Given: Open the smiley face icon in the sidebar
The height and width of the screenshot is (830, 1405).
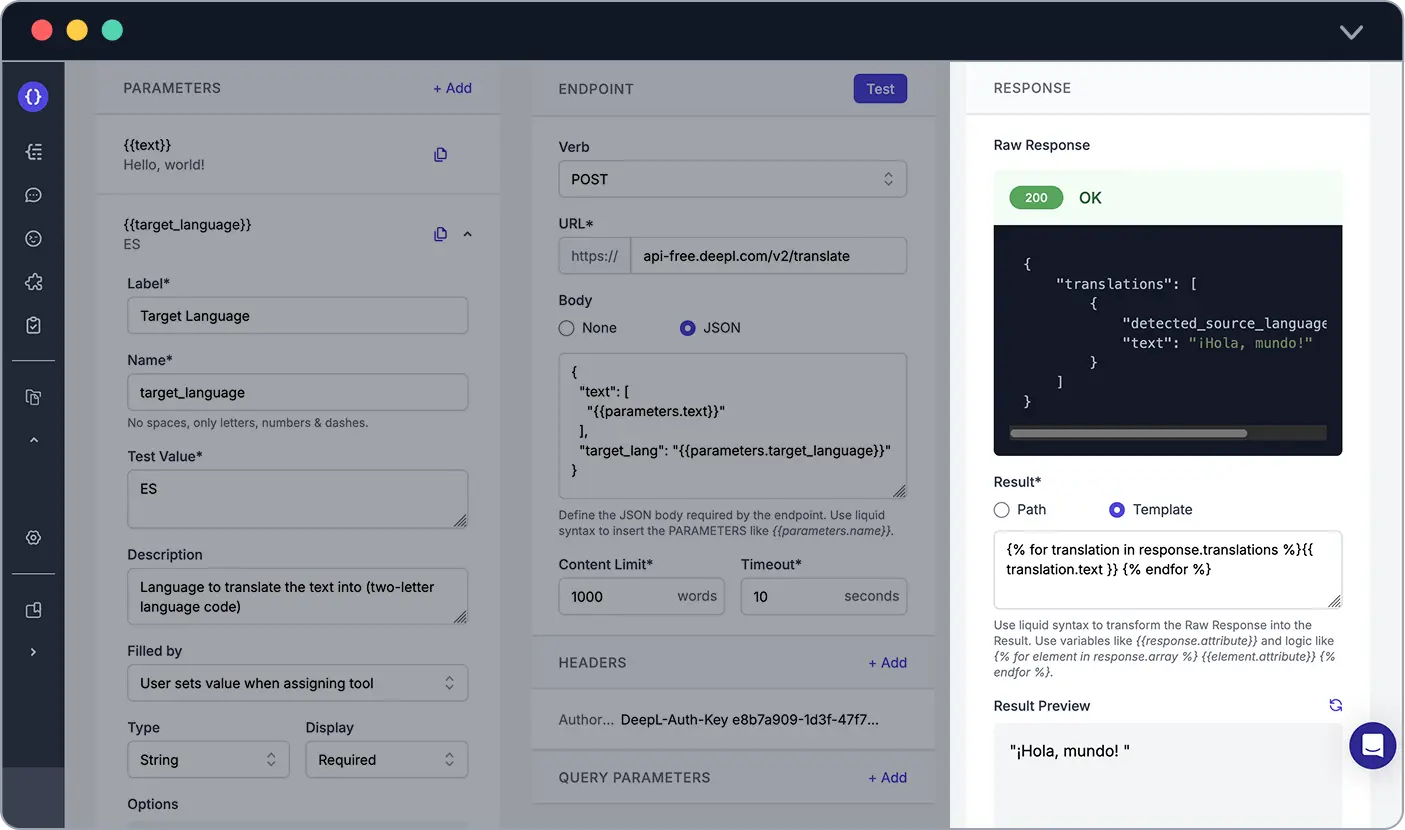Looking at the screenshot, I should (x=34, y=239).
